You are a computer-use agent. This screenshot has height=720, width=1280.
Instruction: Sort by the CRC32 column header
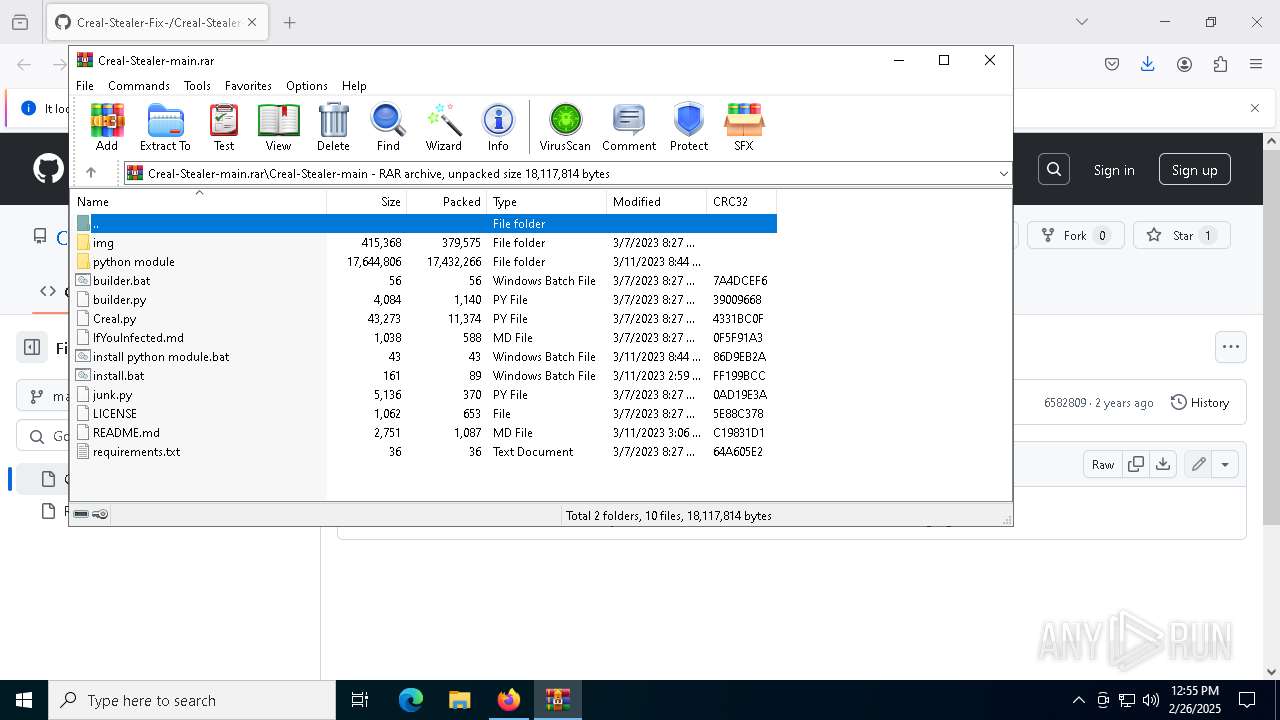pos(742,202)
